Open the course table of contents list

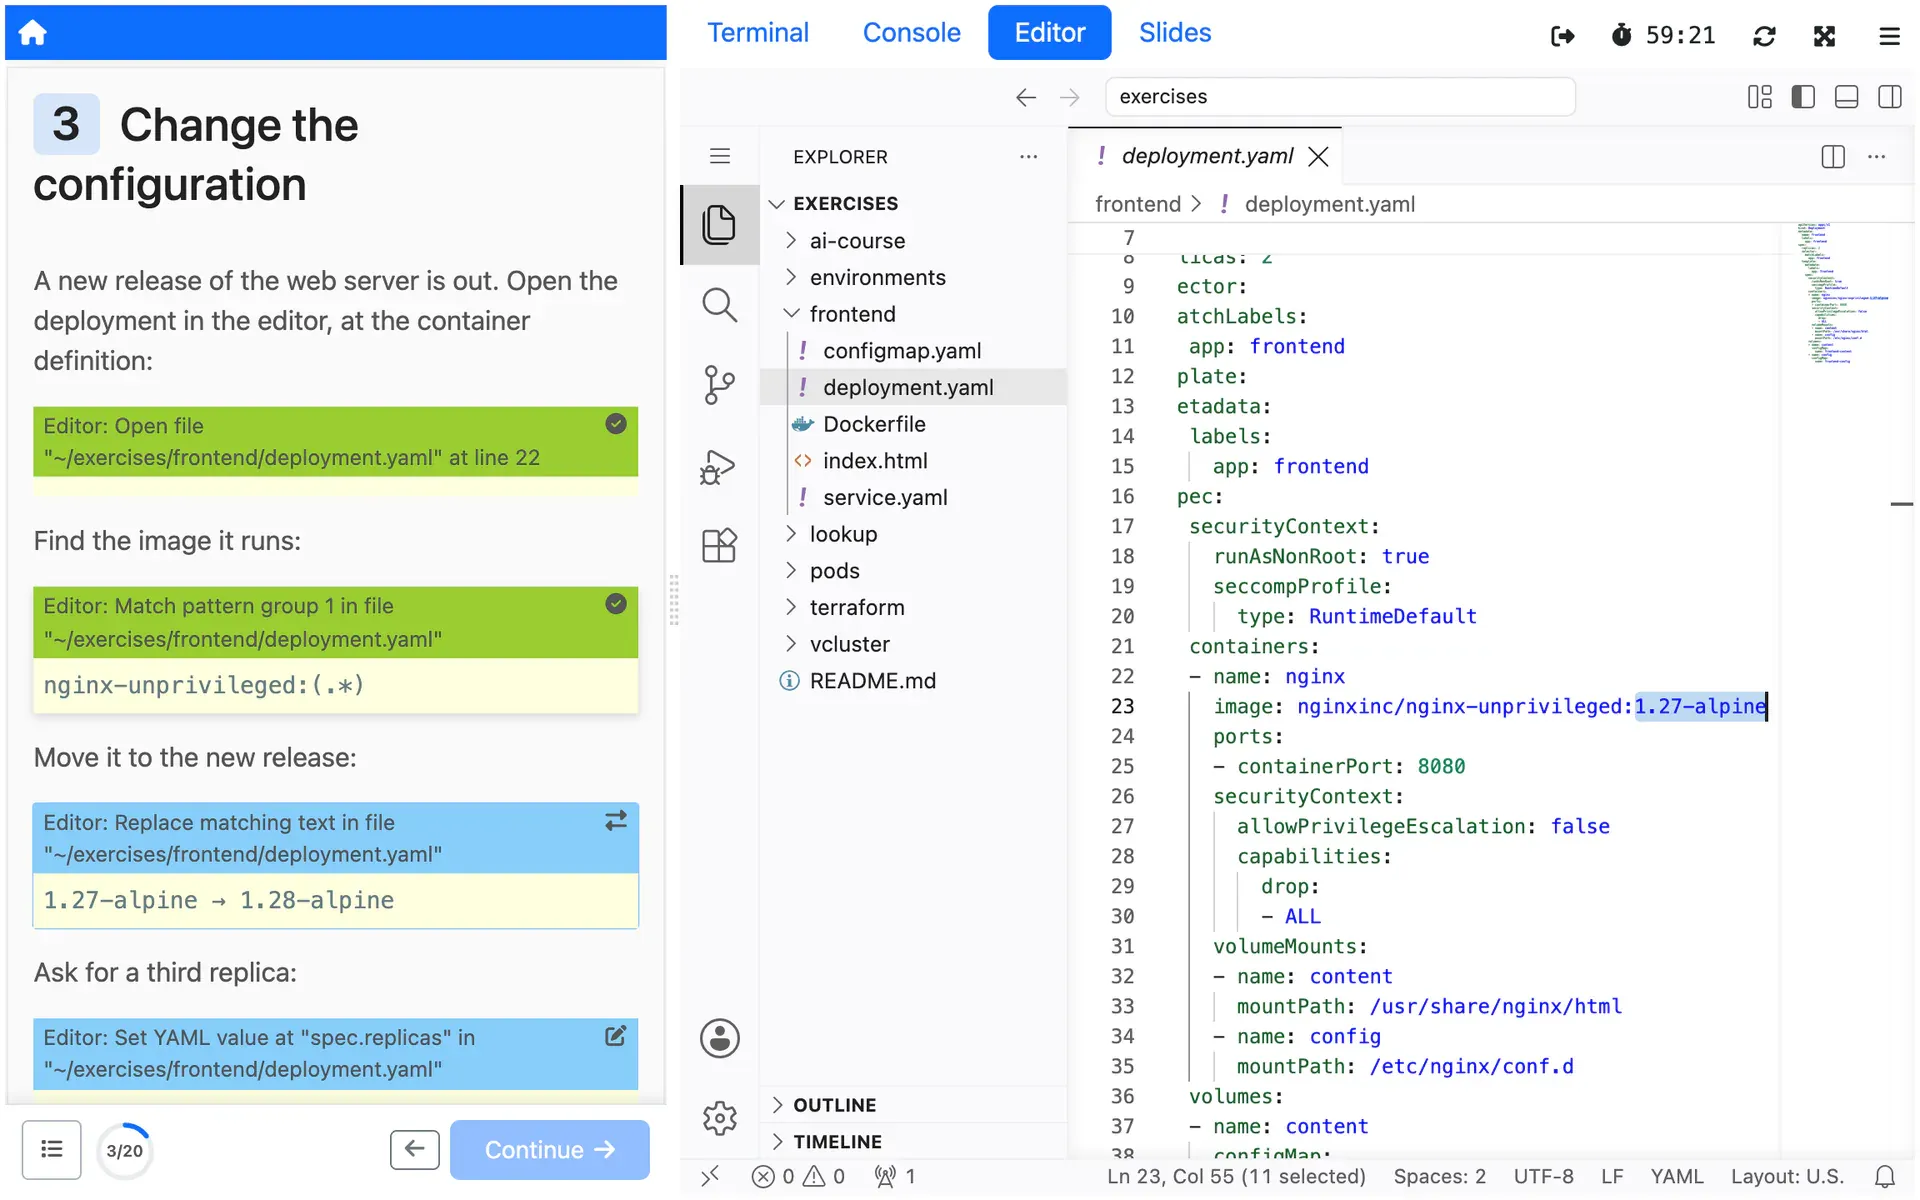(52, 1150)
